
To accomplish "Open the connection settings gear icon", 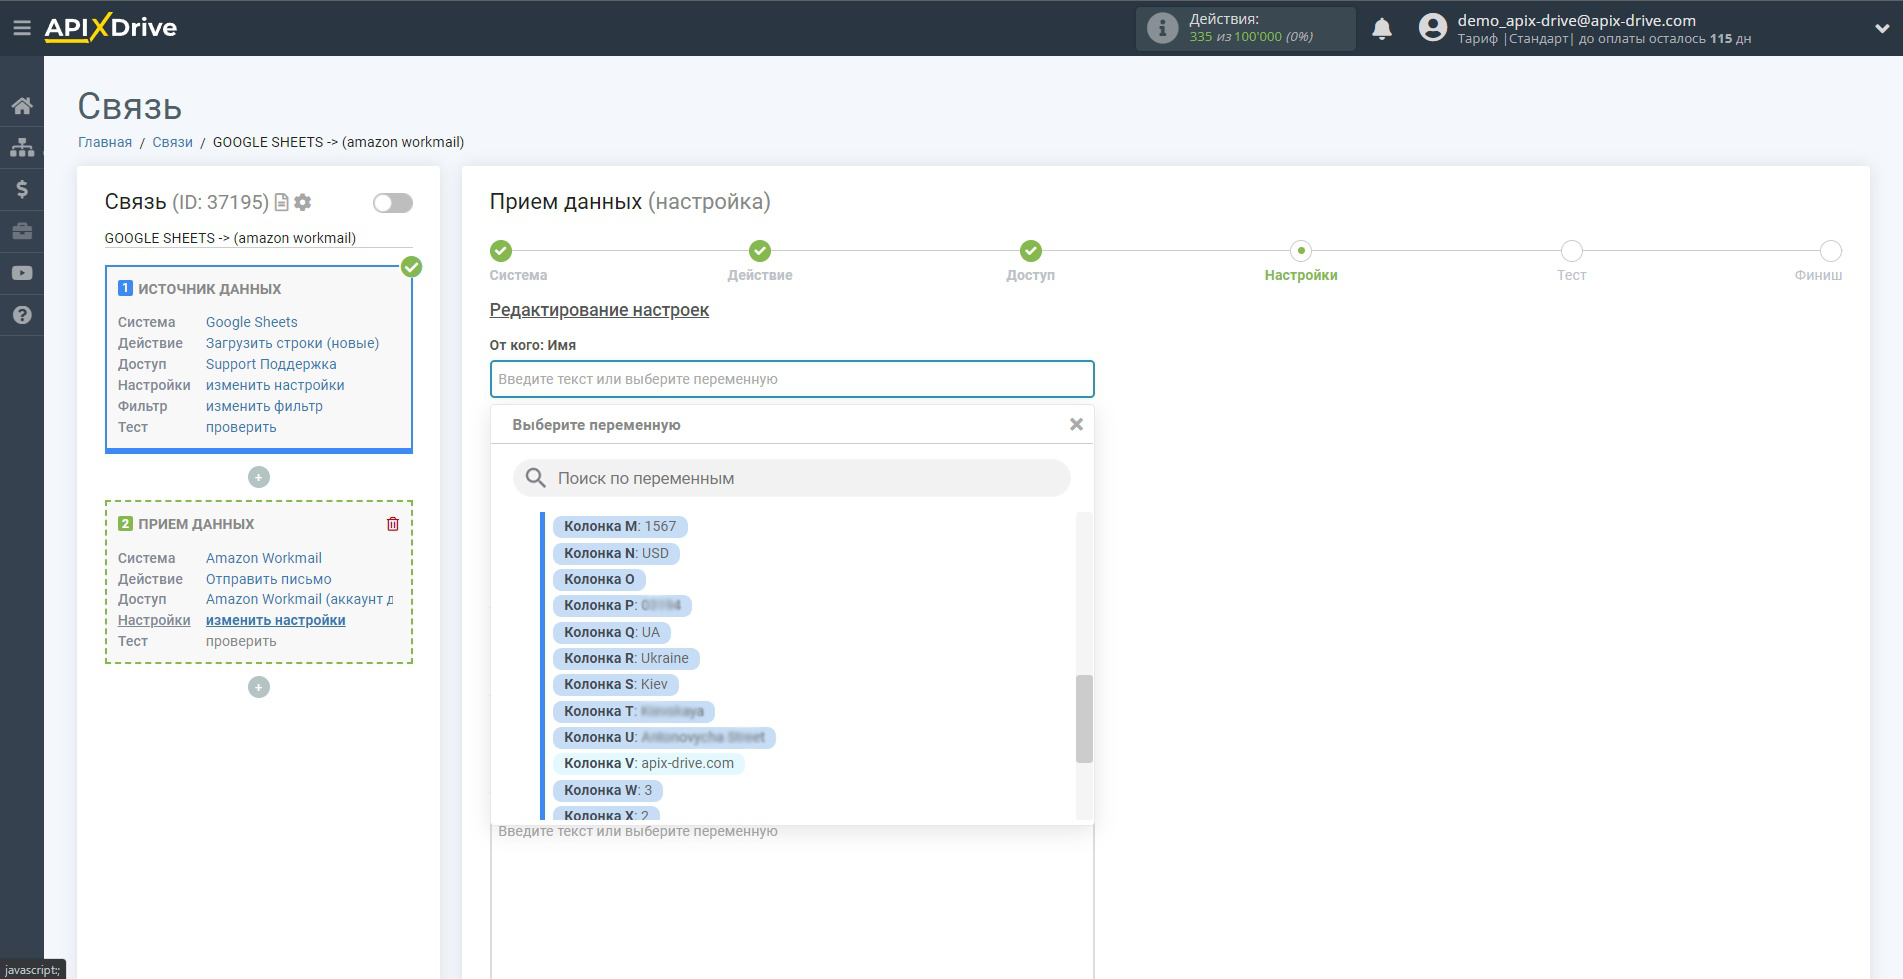I will click(303, 202).
